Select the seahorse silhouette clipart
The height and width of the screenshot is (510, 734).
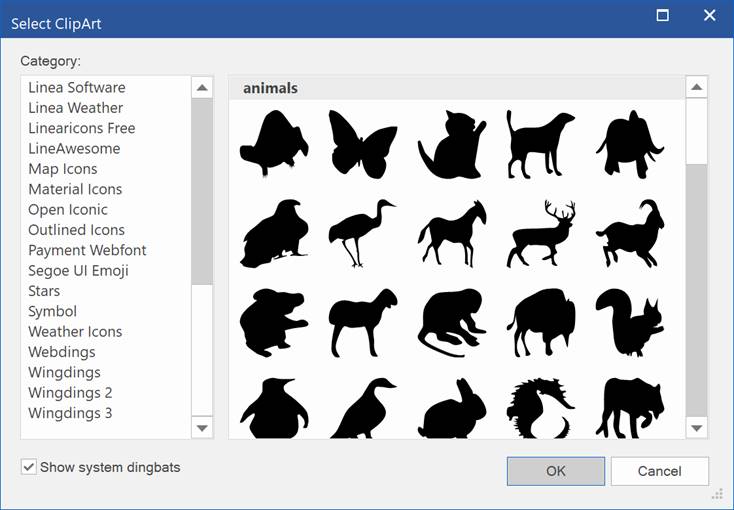541,408
